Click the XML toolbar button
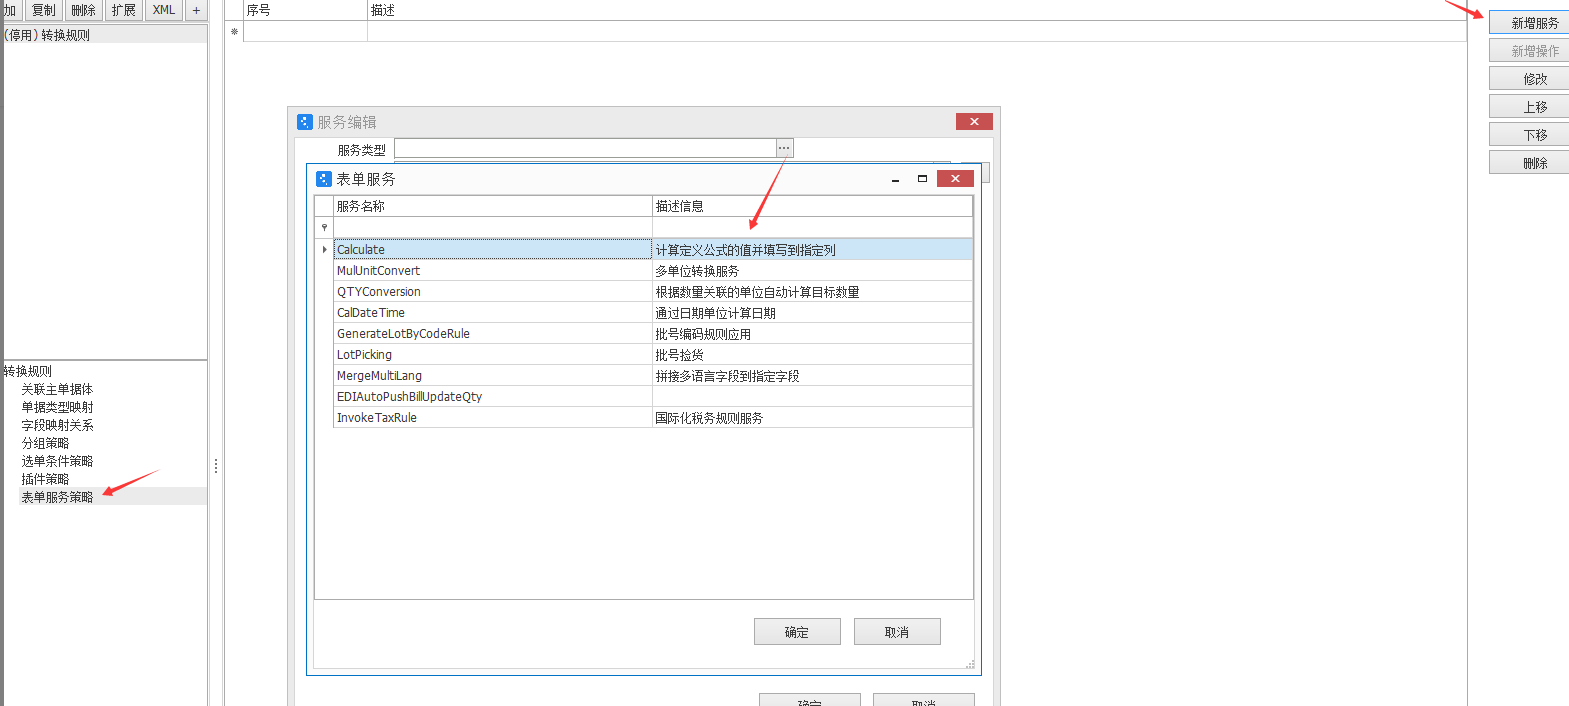 click(x=164, y=10)
